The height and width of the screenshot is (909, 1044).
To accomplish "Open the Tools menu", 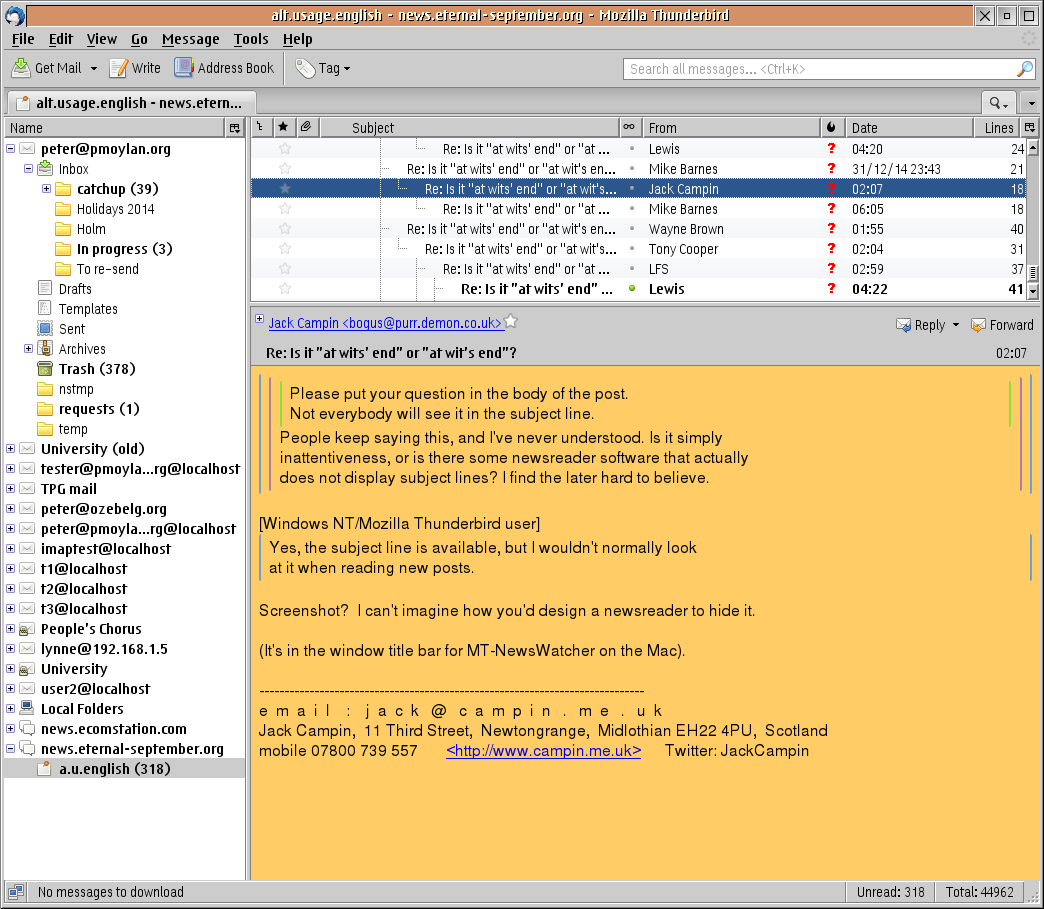I will (250, 39).
